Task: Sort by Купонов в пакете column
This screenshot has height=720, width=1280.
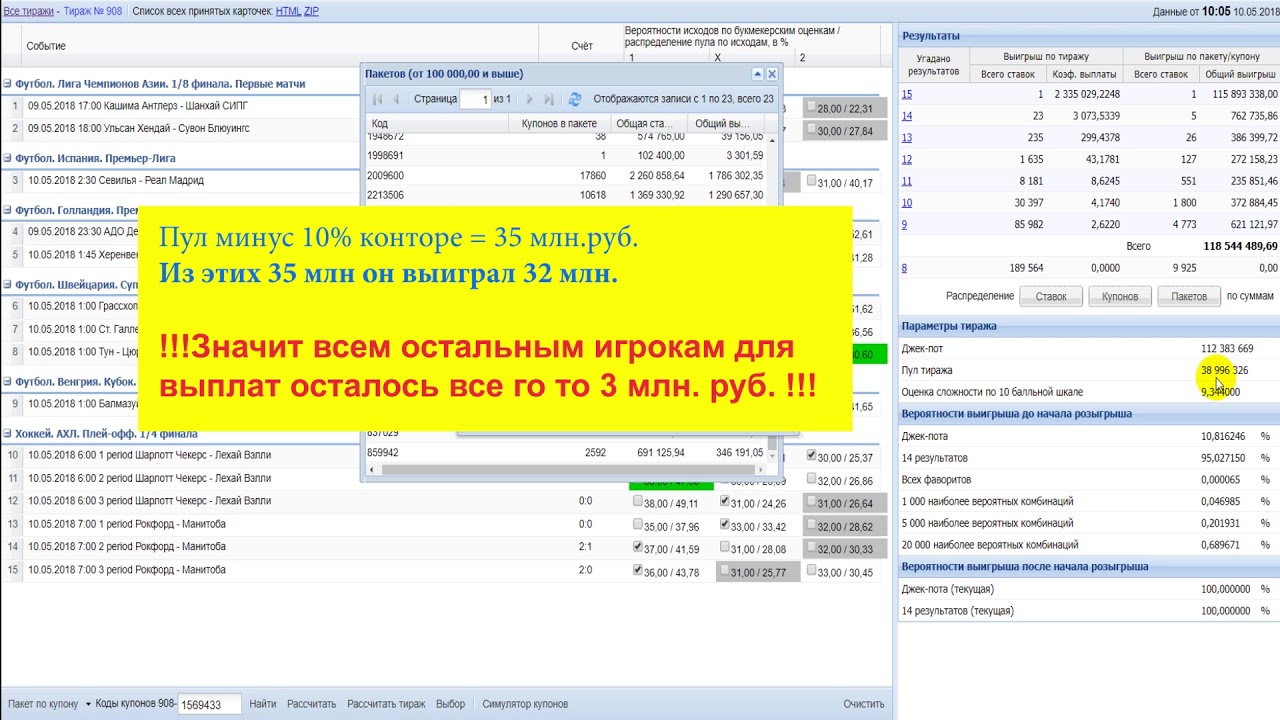Action: click(x=559, y=123)
